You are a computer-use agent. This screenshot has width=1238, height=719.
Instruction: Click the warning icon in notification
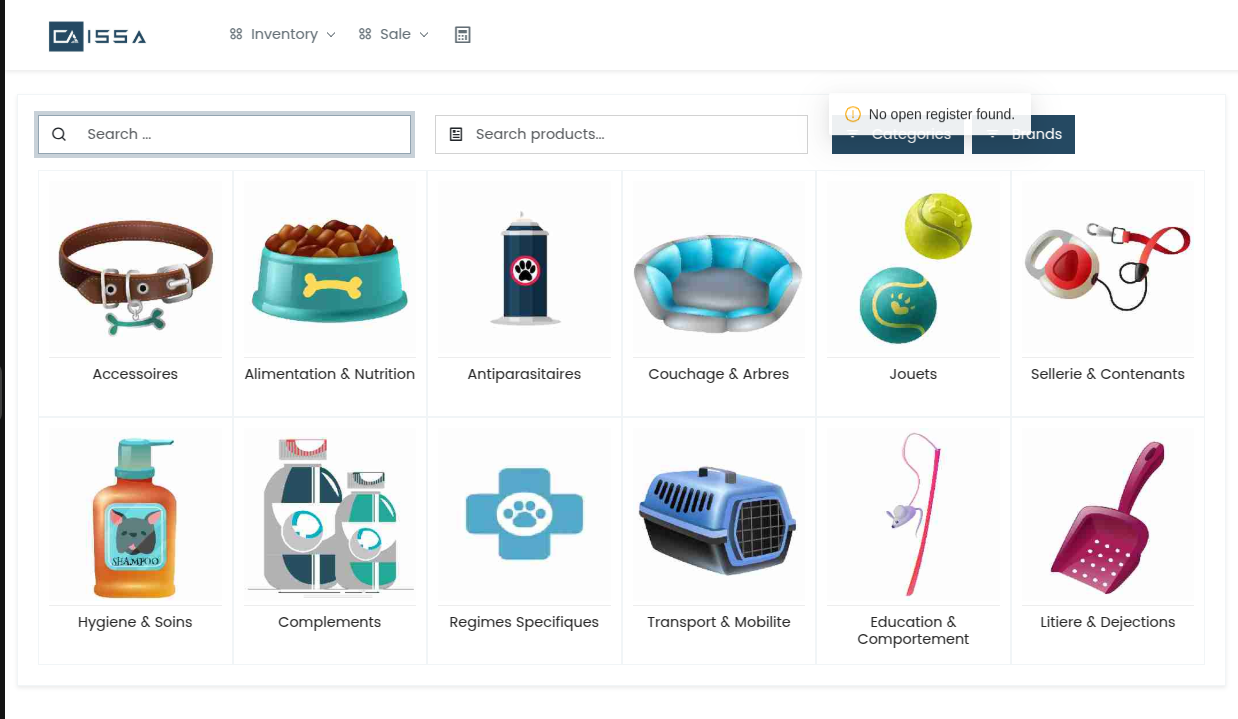click(853, 114)
